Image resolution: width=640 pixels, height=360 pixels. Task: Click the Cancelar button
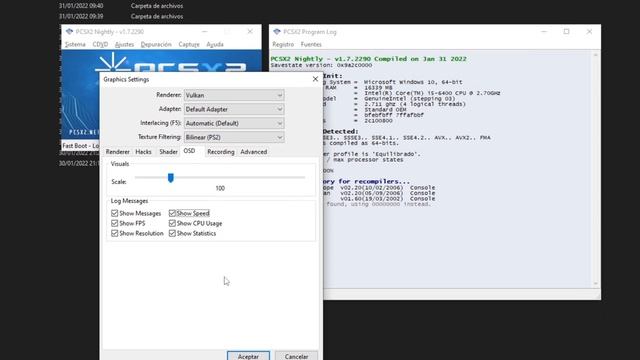click(296, 356)
